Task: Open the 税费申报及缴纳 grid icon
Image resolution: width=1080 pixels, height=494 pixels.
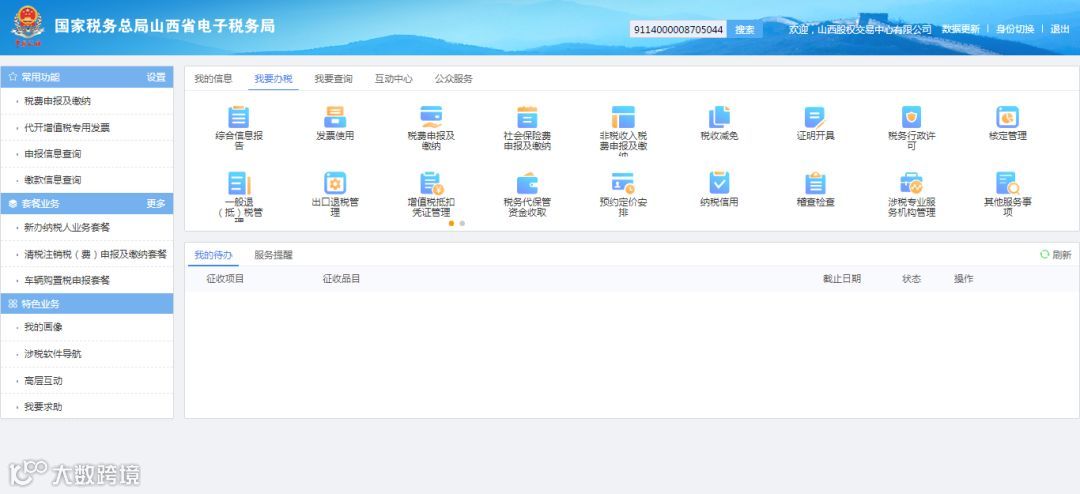Action: [431, 116]
